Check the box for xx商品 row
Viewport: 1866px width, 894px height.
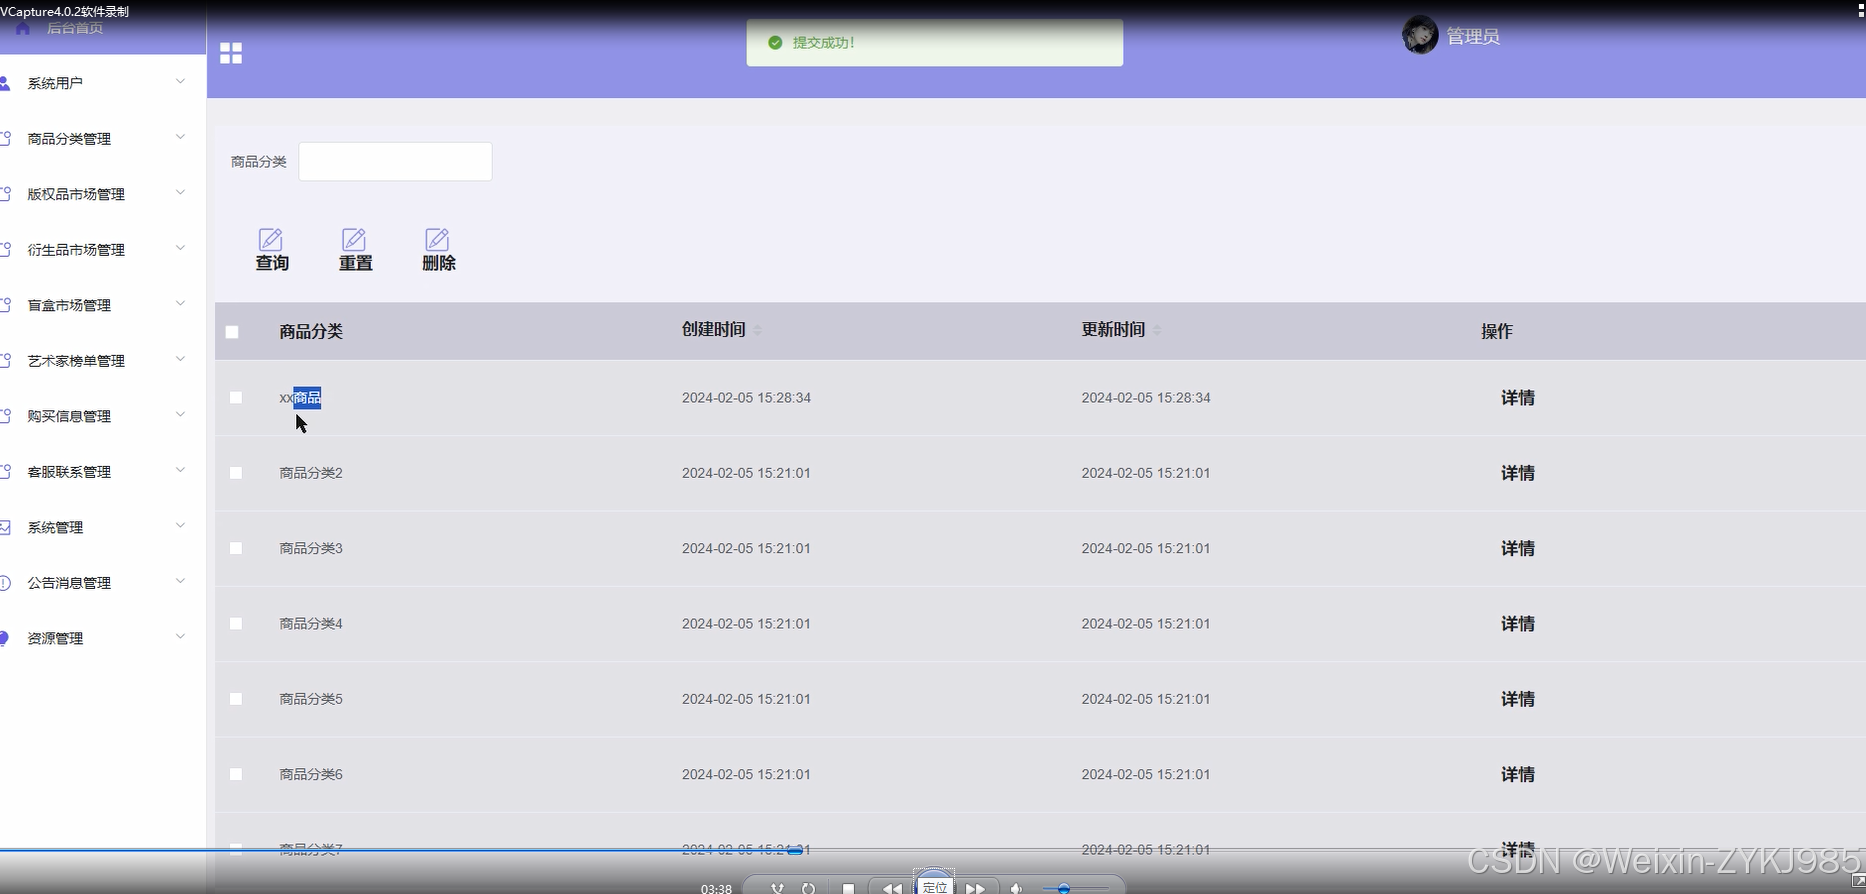(x=236, y=398)
